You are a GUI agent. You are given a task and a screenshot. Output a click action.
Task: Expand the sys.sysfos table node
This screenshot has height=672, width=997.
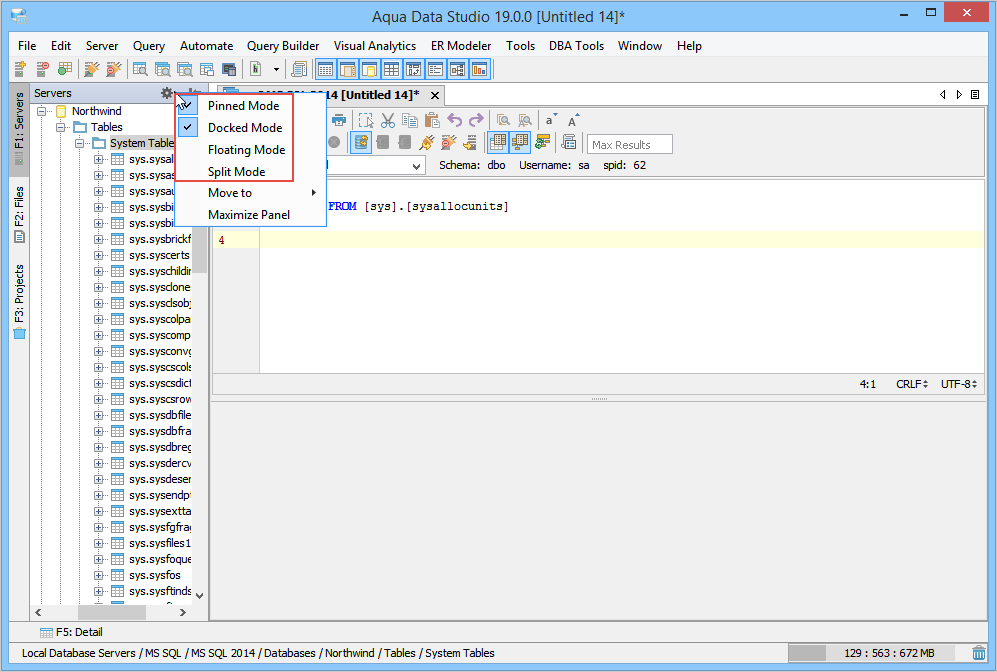click(99, 575)
